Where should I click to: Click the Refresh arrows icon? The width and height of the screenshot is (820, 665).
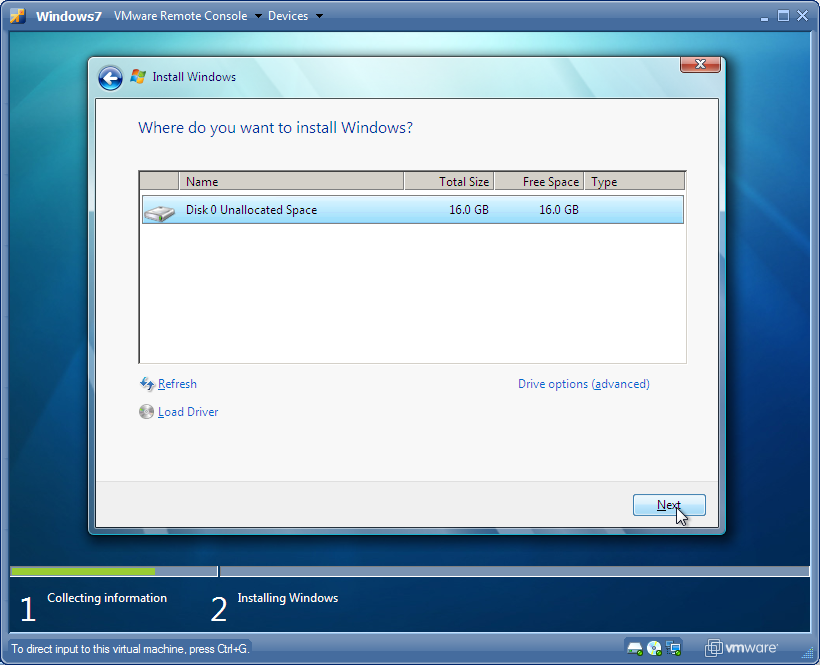click(x=147, y=384)
